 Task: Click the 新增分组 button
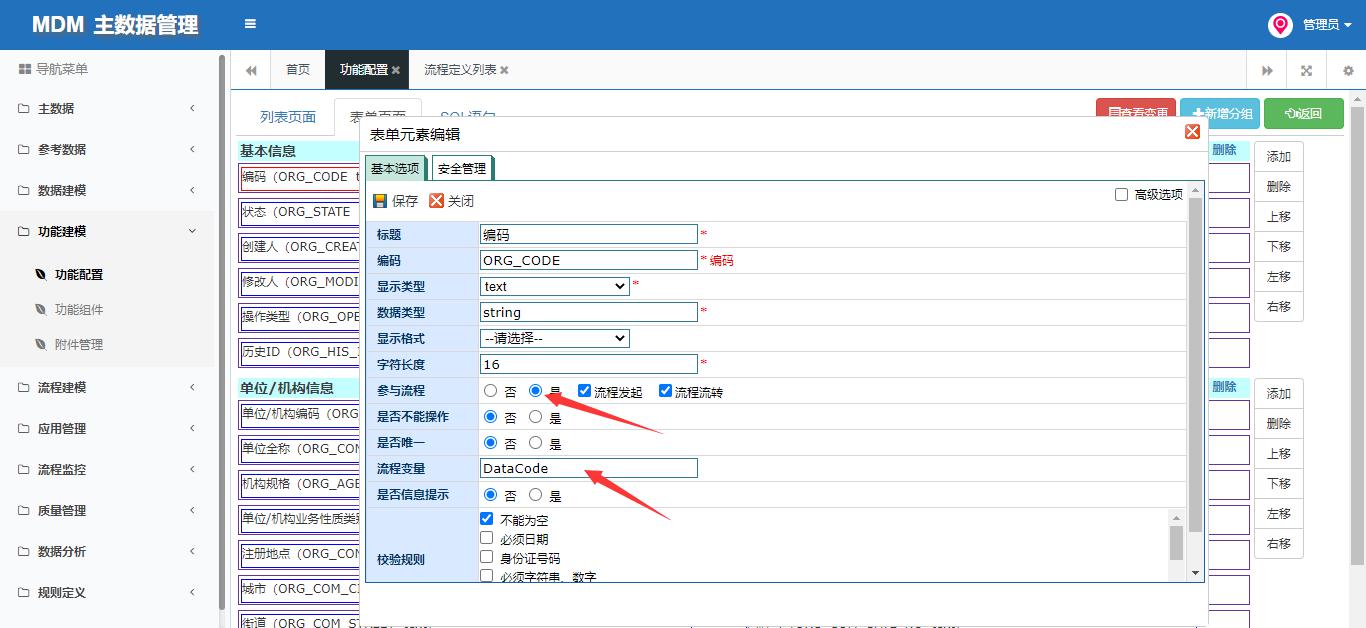coord(1220,114)
